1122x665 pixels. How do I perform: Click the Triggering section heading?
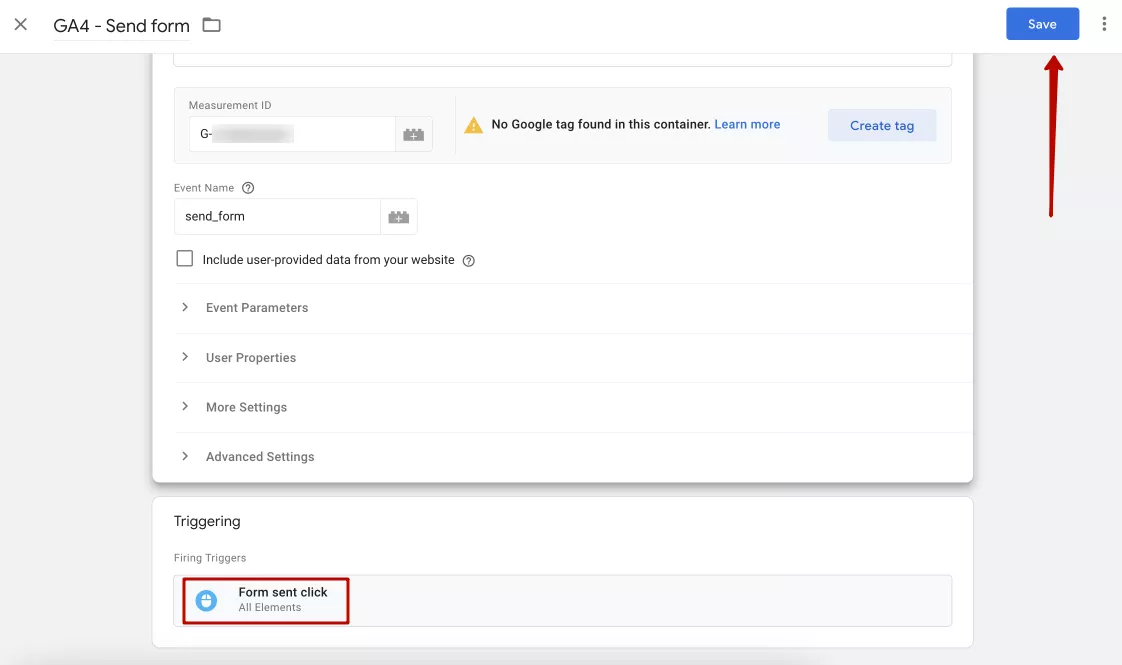[207, 521]
